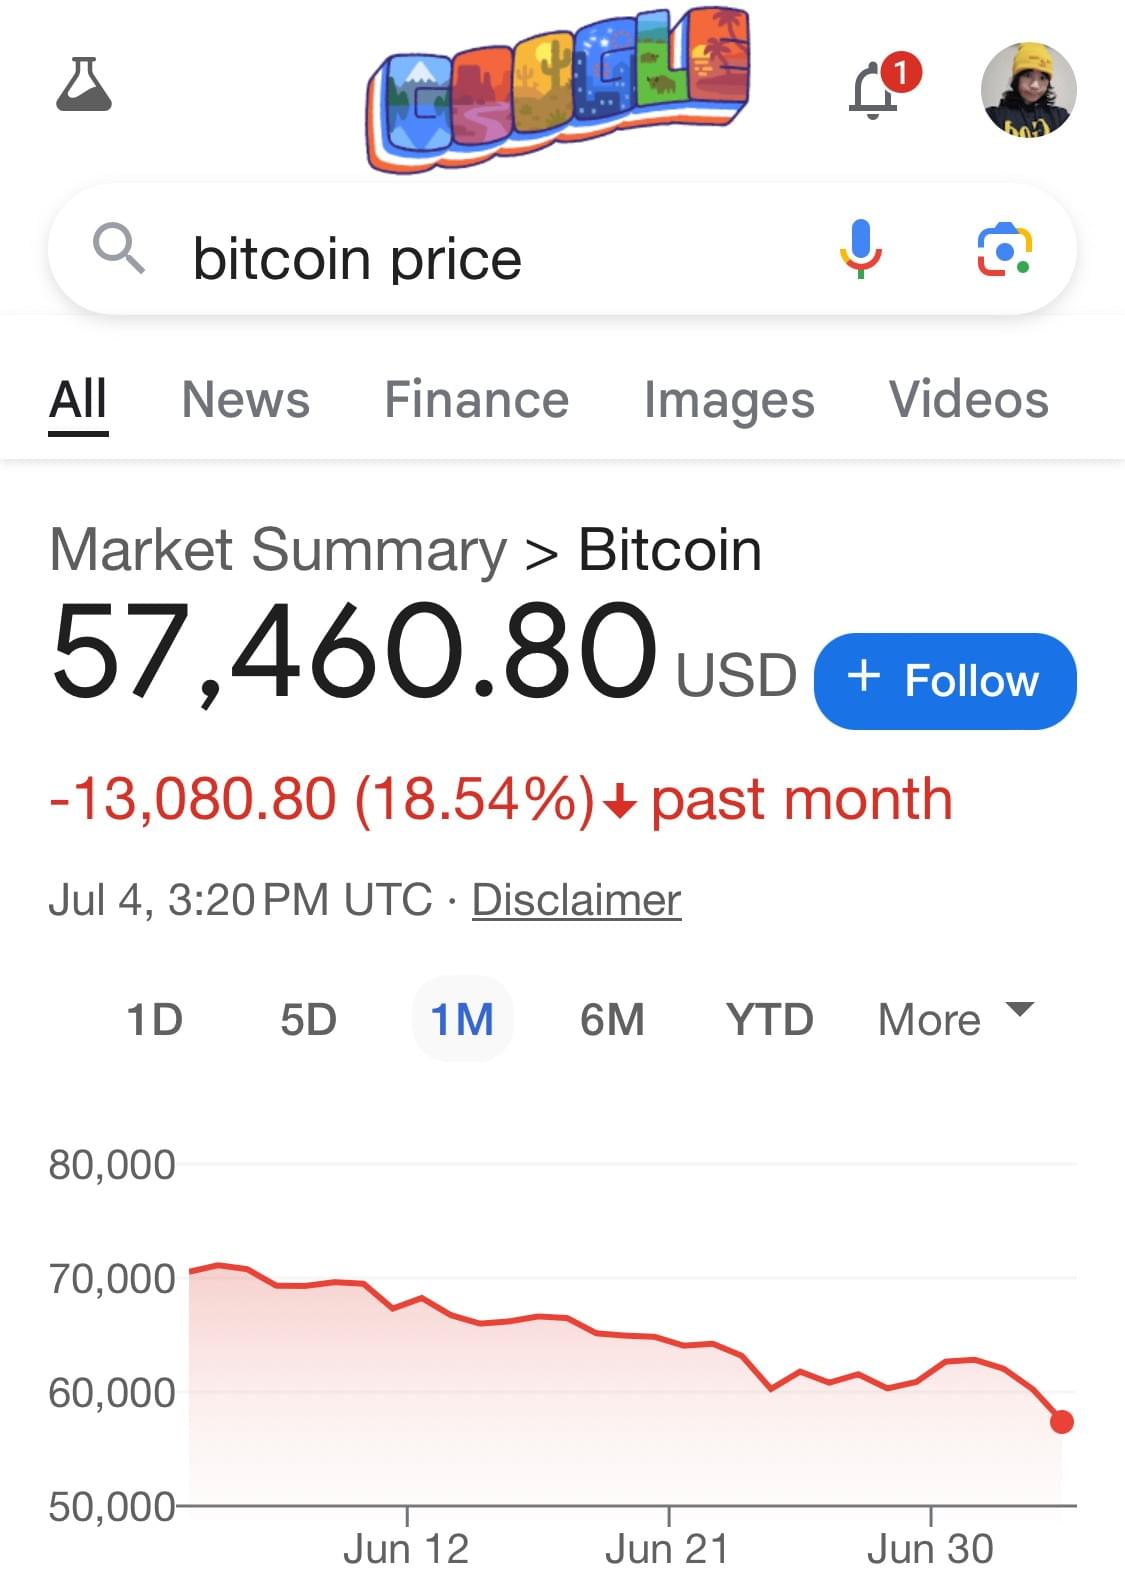Screen dimensions: 1125x1593
Task: Select the 6M chart range
Action: [x=612, y=1020]
